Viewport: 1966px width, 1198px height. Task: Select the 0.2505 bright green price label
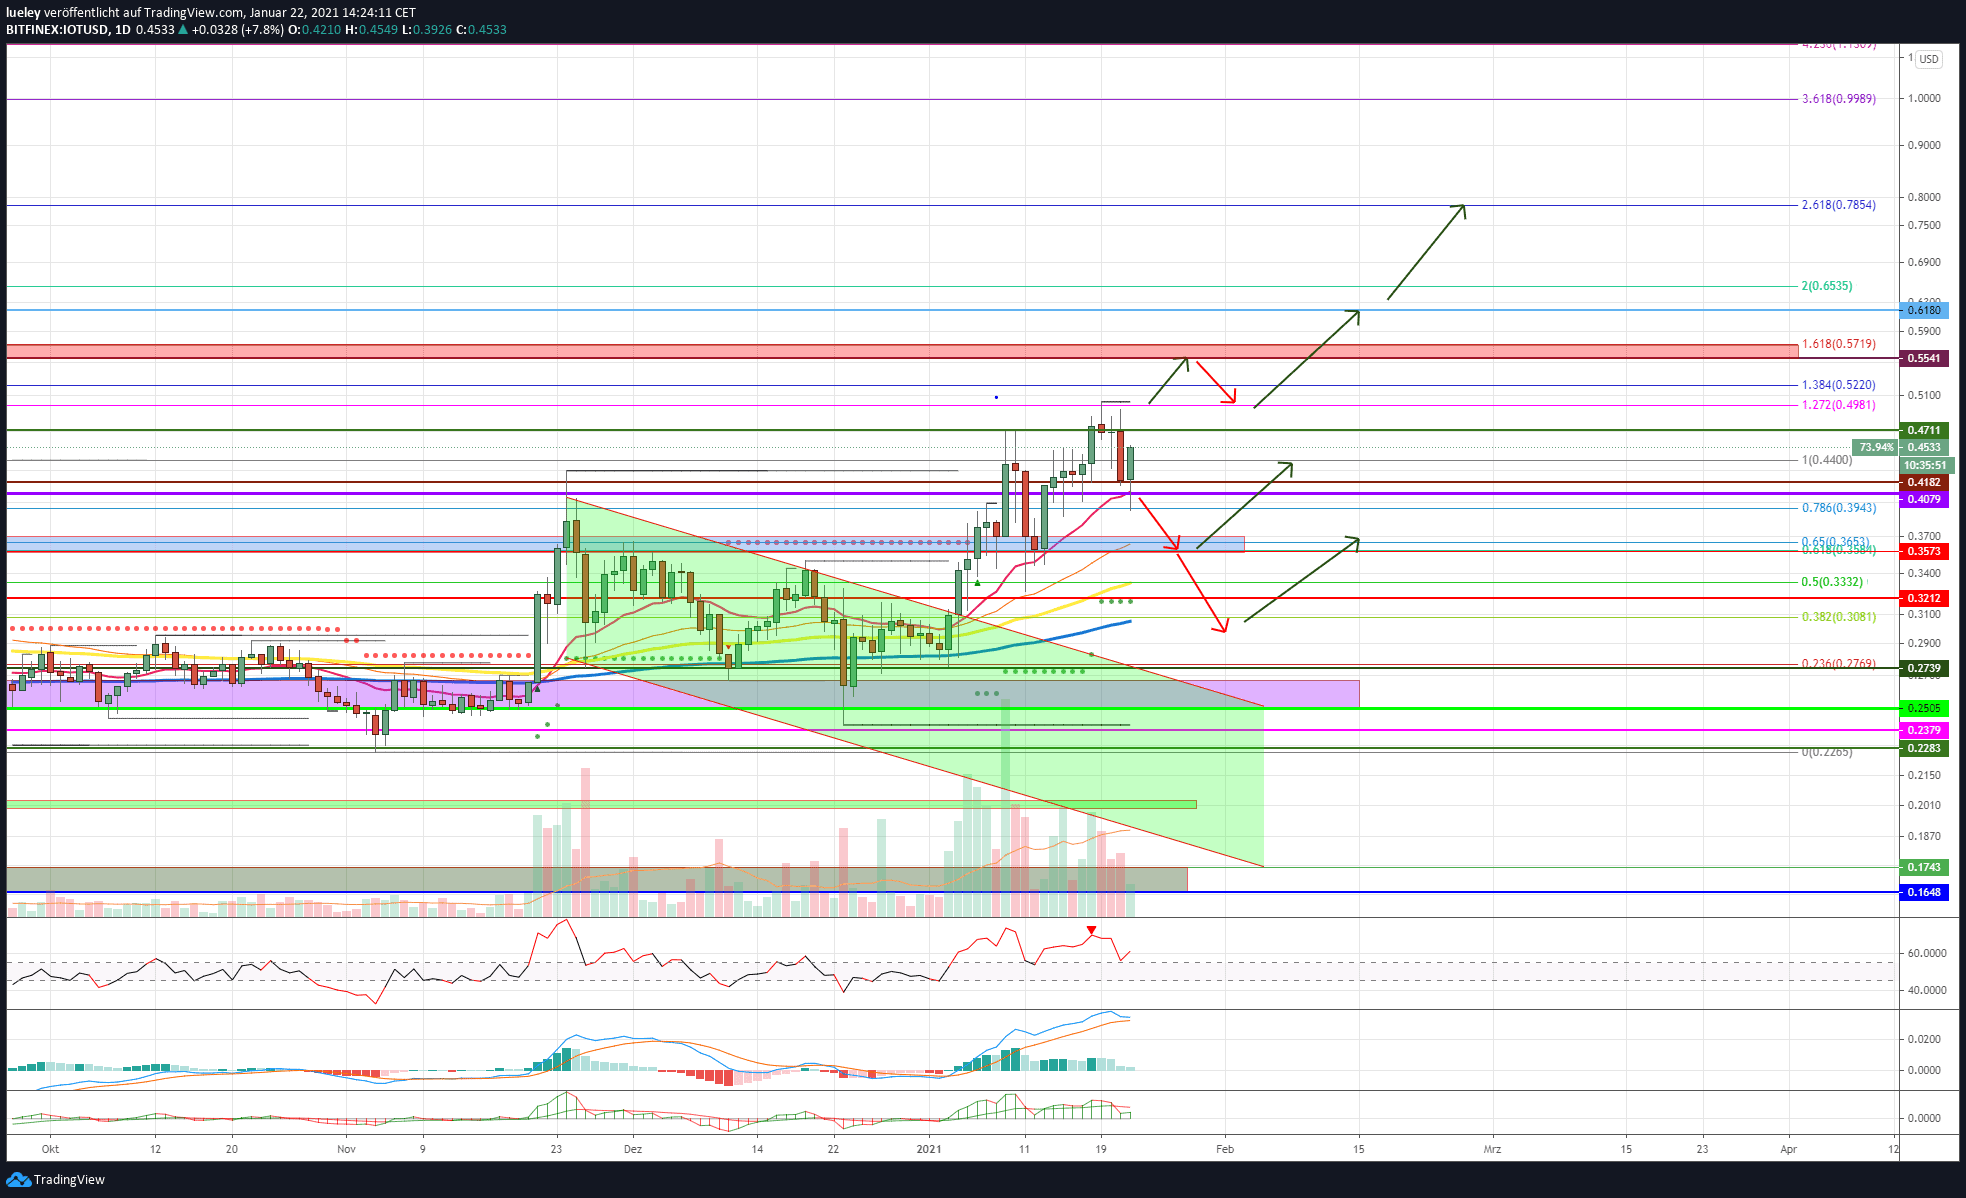[x=1924, y=708]
